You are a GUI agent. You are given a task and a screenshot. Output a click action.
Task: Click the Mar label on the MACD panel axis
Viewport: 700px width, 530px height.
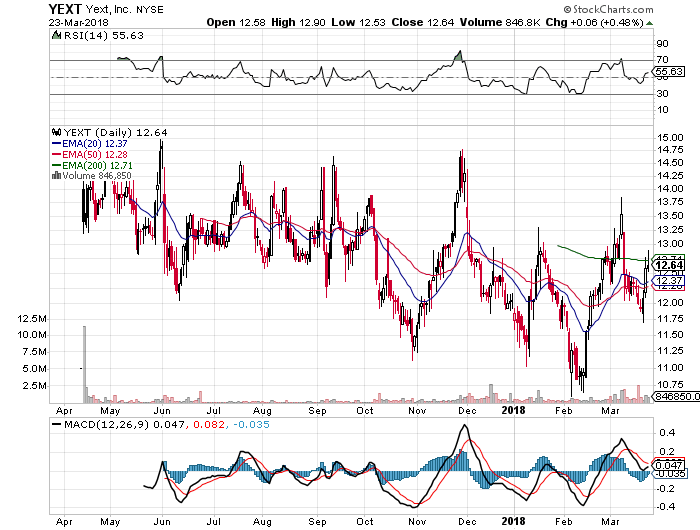click(x=610, y=521)
